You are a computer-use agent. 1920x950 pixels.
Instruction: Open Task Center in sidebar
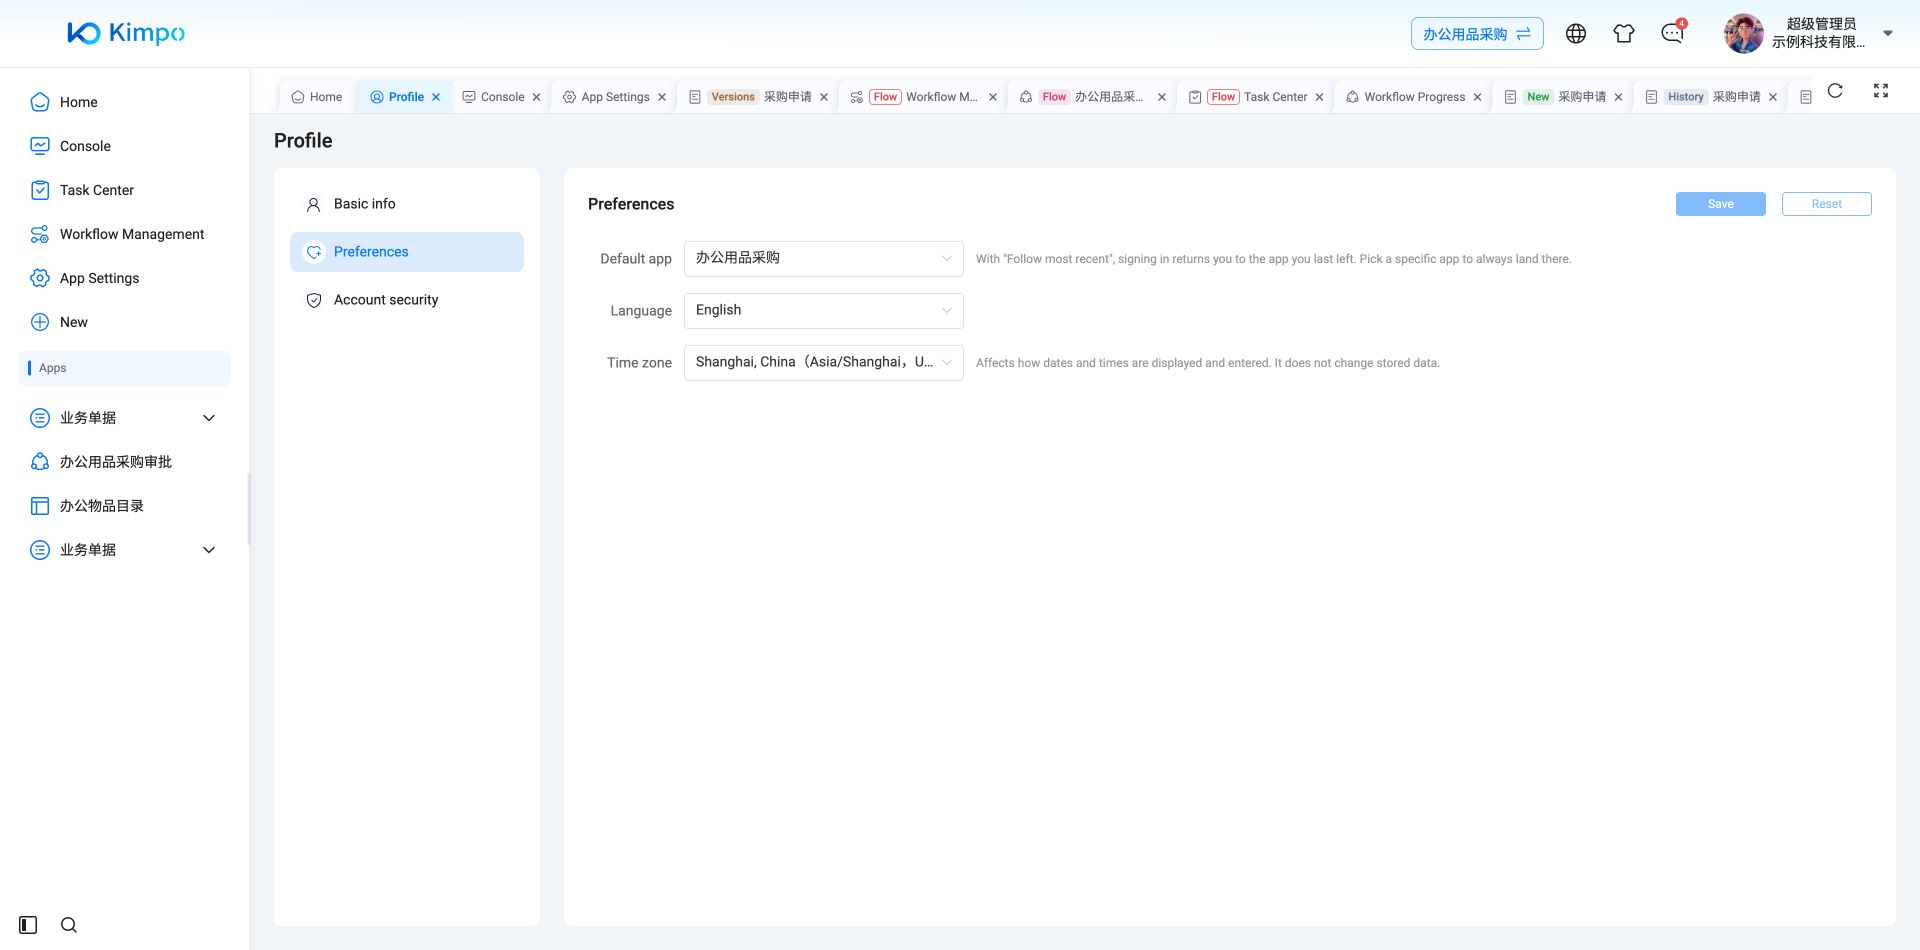125,190
